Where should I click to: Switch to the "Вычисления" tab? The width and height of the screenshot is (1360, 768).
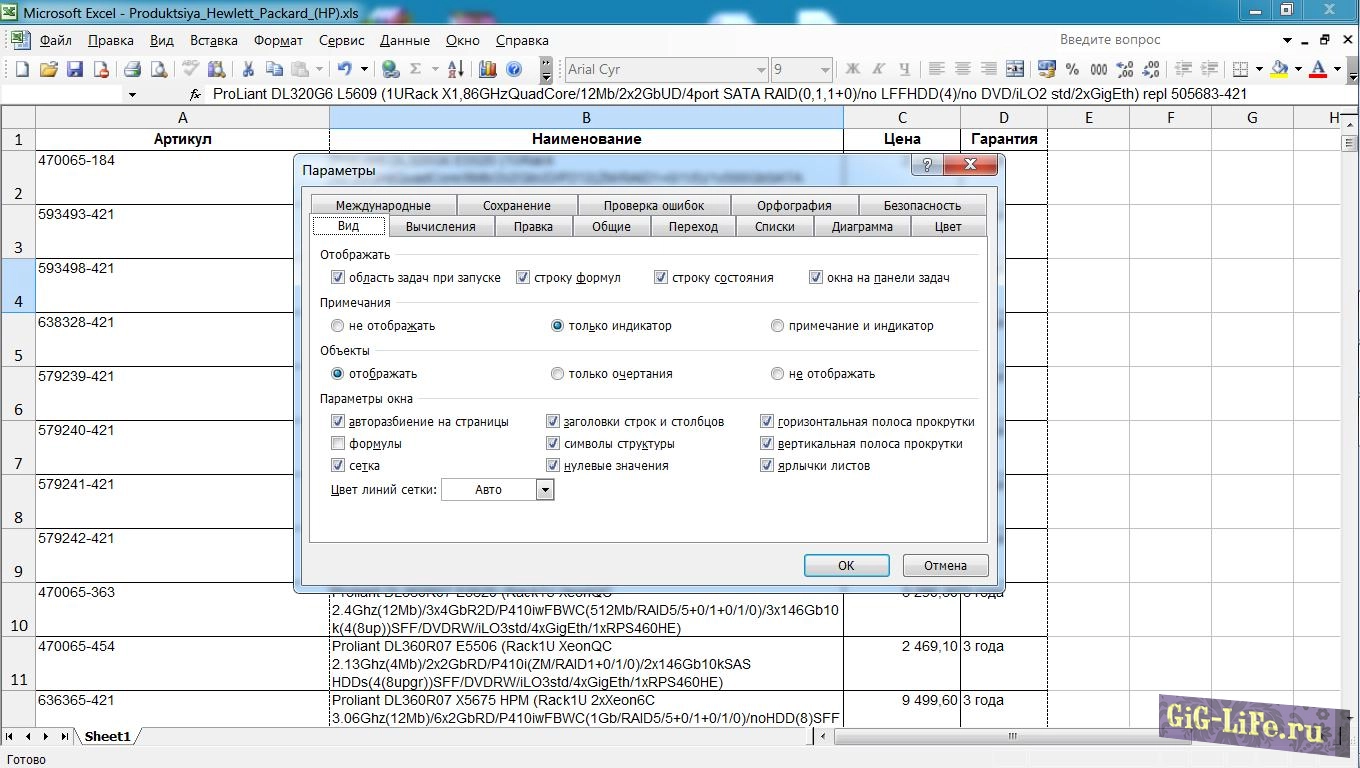pyautogui.click(x=440, y=227)
